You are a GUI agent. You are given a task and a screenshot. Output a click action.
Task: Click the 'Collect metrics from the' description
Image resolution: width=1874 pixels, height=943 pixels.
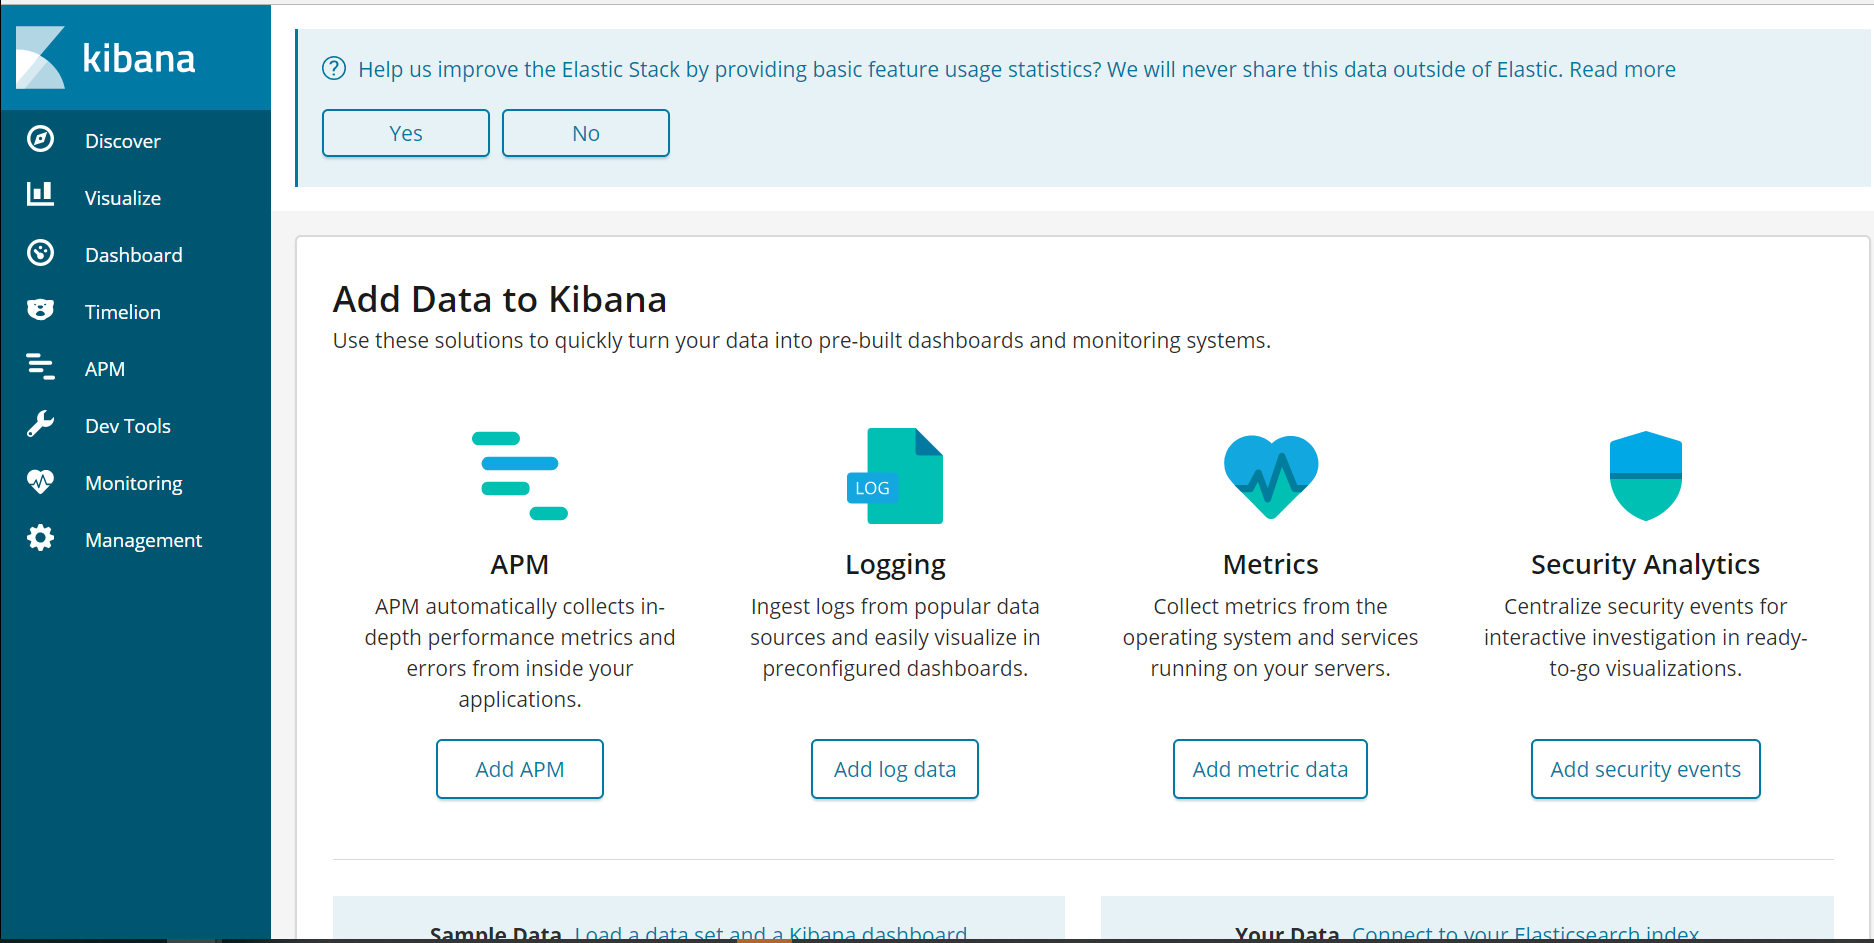[1271, 637]
